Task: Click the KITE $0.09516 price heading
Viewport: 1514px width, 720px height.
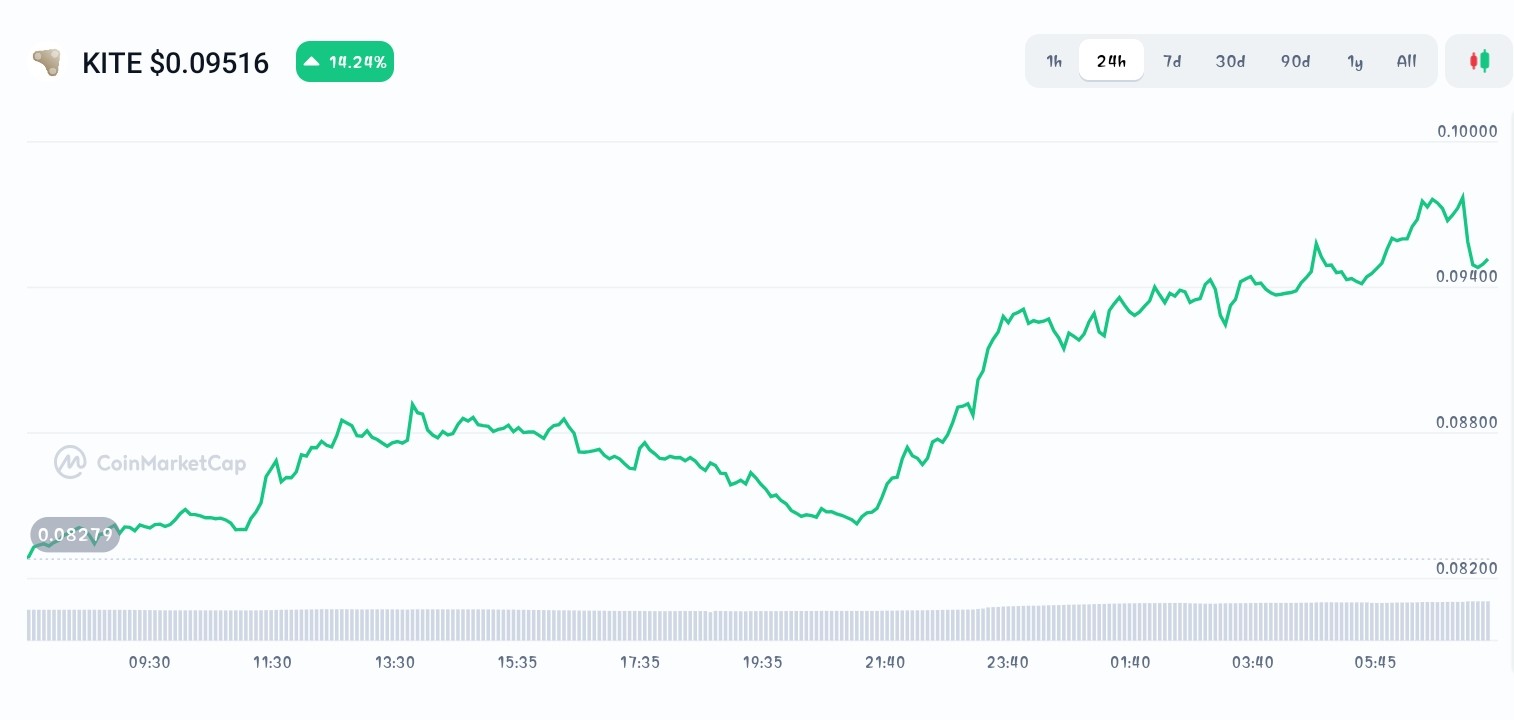Action: (x=175, y=63)
